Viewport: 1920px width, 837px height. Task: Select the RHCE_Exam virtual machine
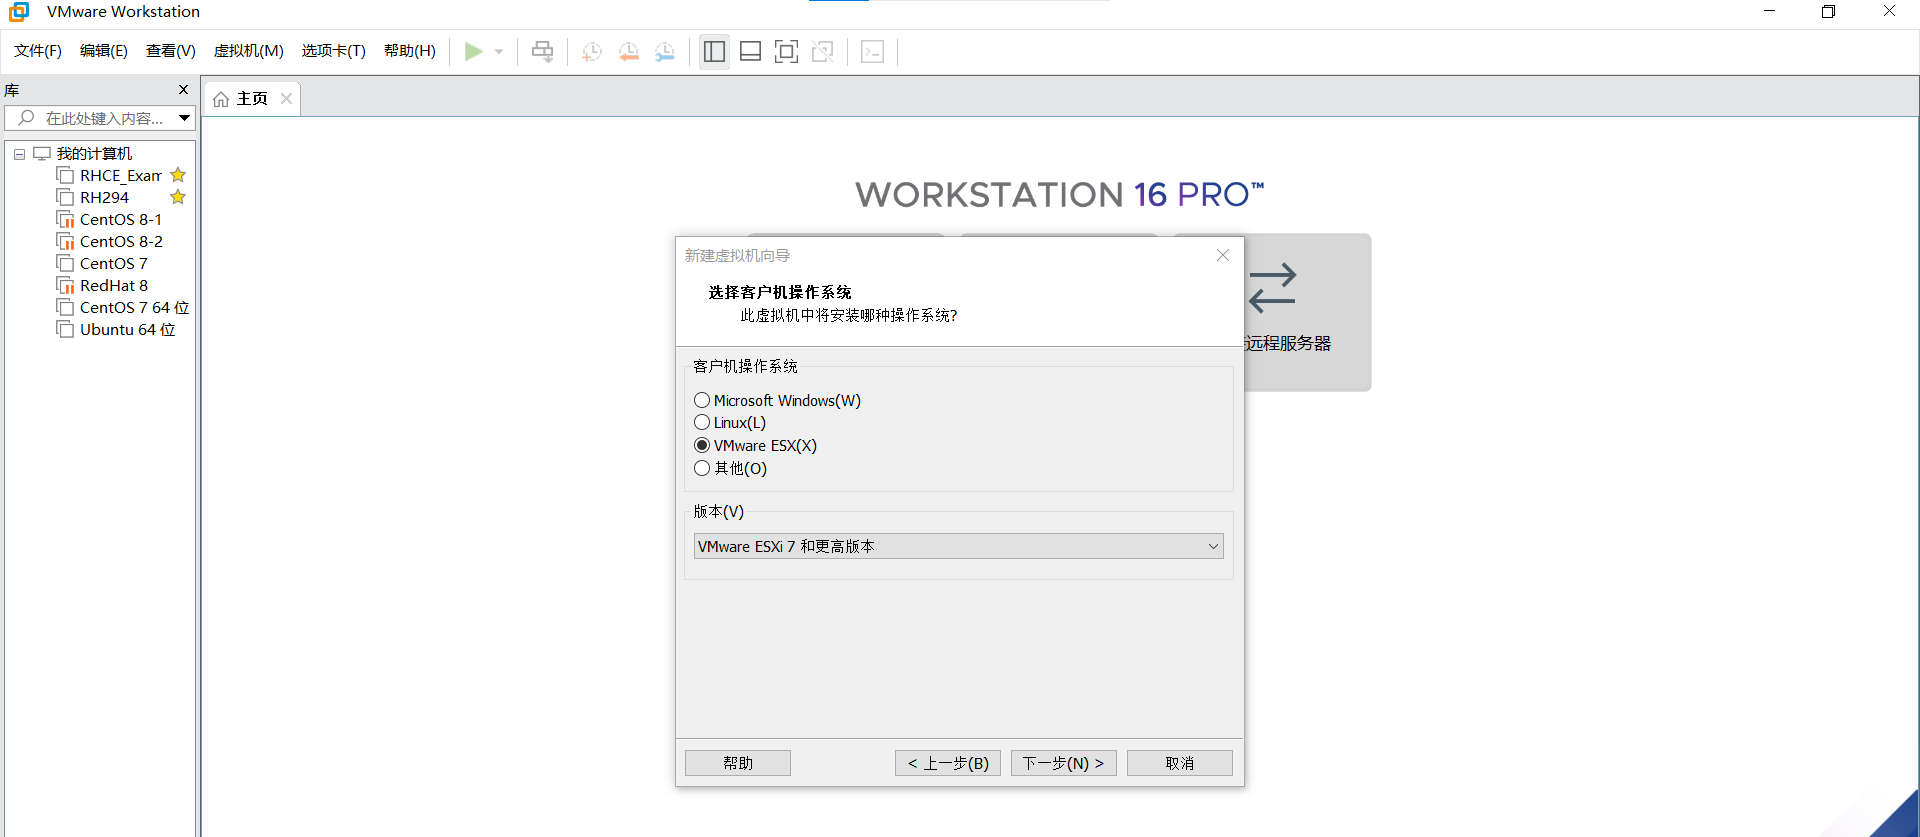[120, 176]
